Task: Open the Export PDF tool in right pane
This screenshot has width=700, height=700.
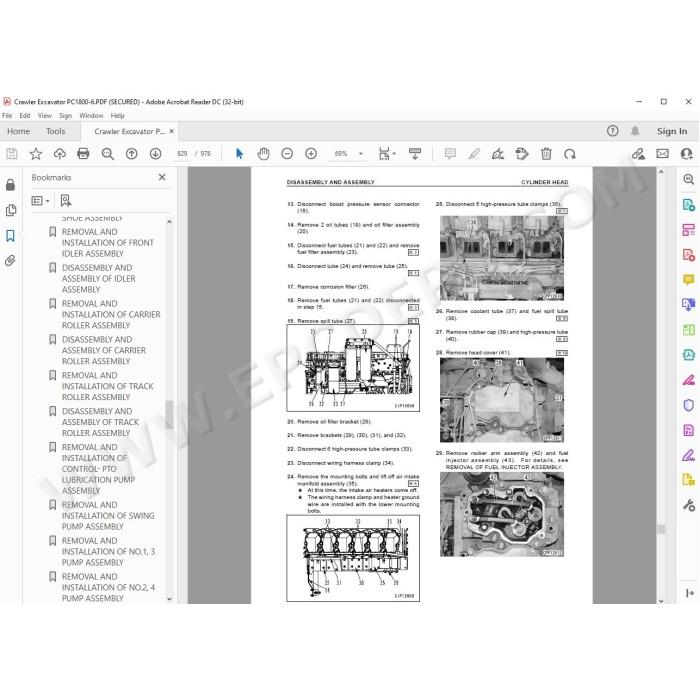Action: tap(689, 205)
